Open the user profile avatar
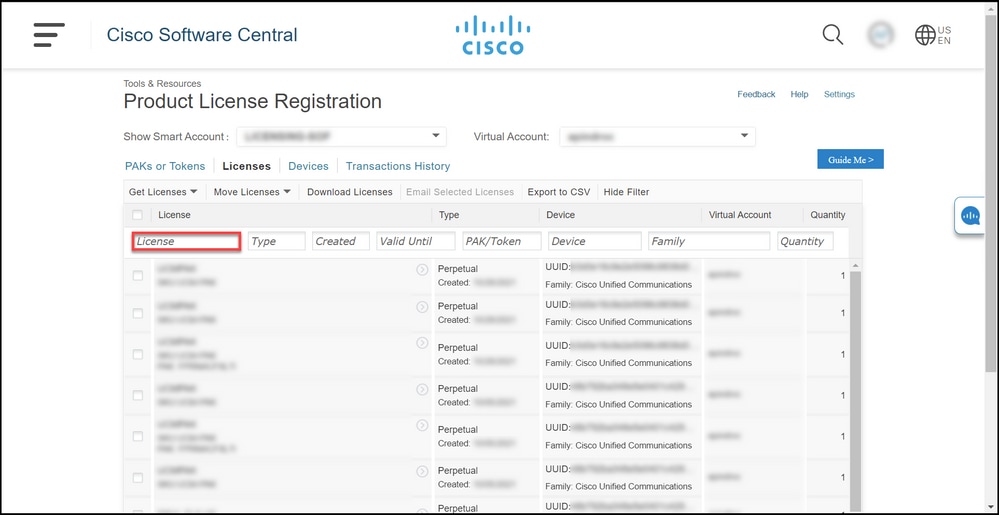Viewport: 999px width, 515px height. coord(880,34)
